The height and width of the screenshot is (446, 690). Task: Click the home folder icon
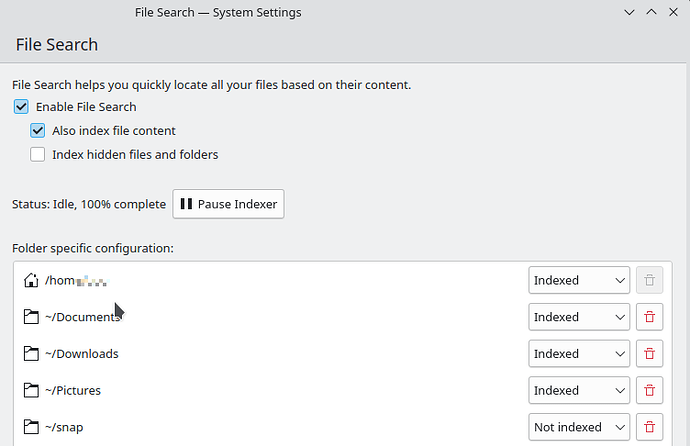pos(31,281)
